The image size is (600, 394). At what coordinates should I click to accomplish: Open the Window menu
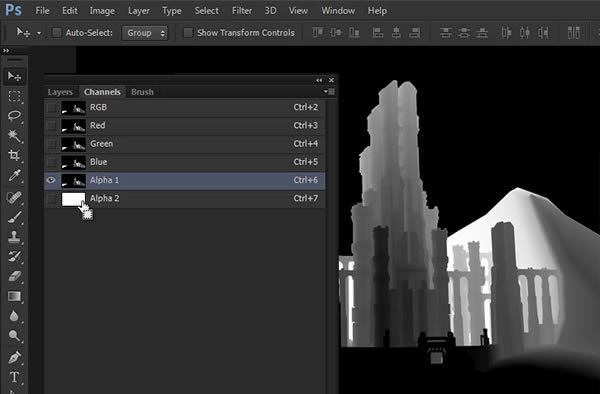pyautogui.click(x=338, y=11)
